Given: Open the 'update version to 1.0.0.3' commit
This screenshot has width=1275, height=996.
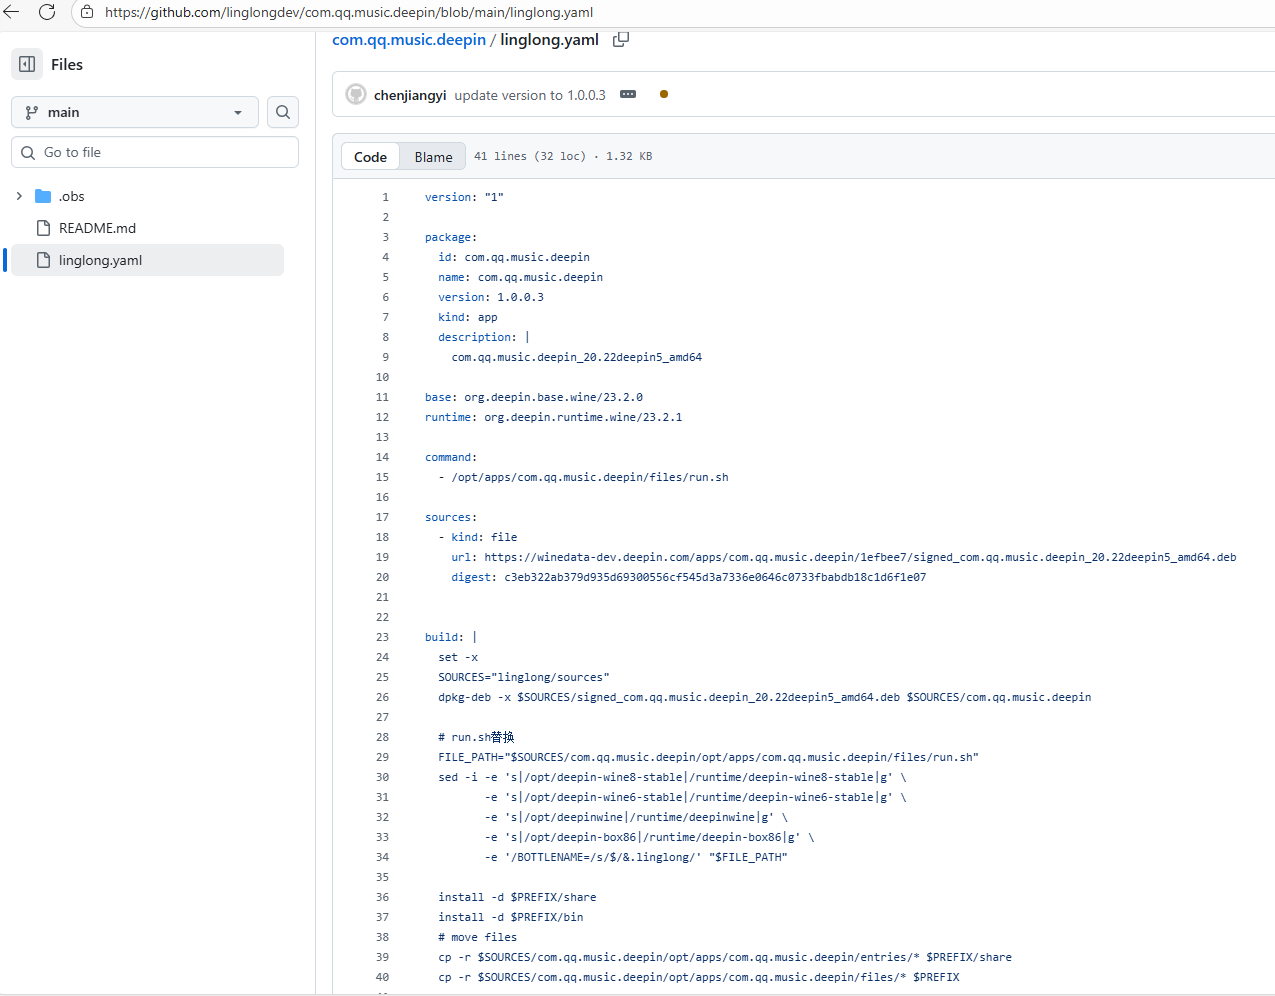Looking at the screenshot, I should 530,95.
